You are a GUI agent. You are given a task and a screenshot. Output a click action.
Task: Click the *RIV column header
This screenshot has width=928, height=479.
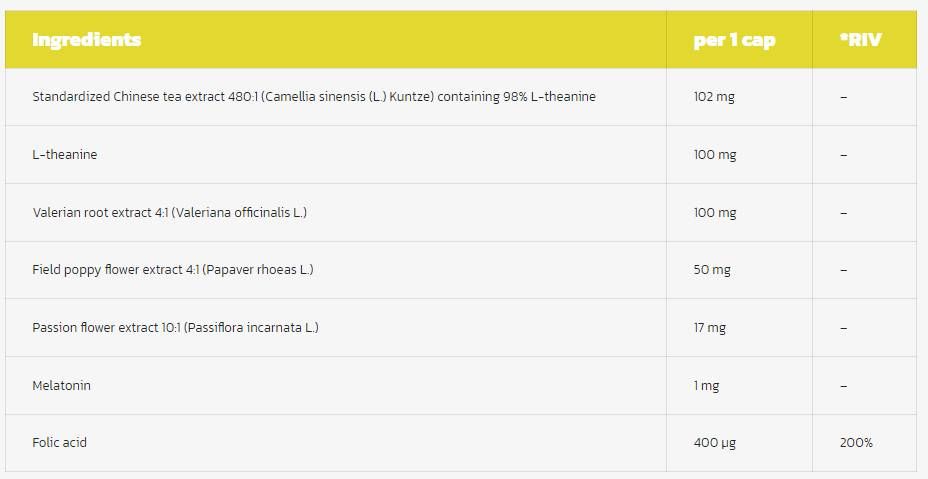click(x=861, y=40)
